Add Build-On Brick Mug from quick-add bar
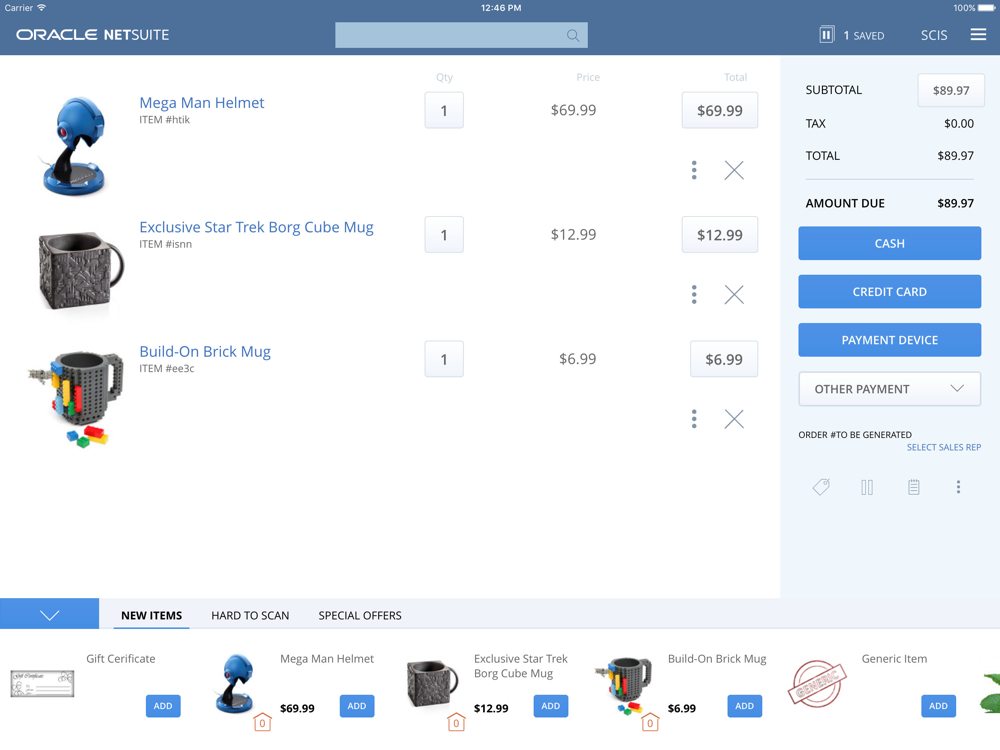 click(x=744, y=706)
